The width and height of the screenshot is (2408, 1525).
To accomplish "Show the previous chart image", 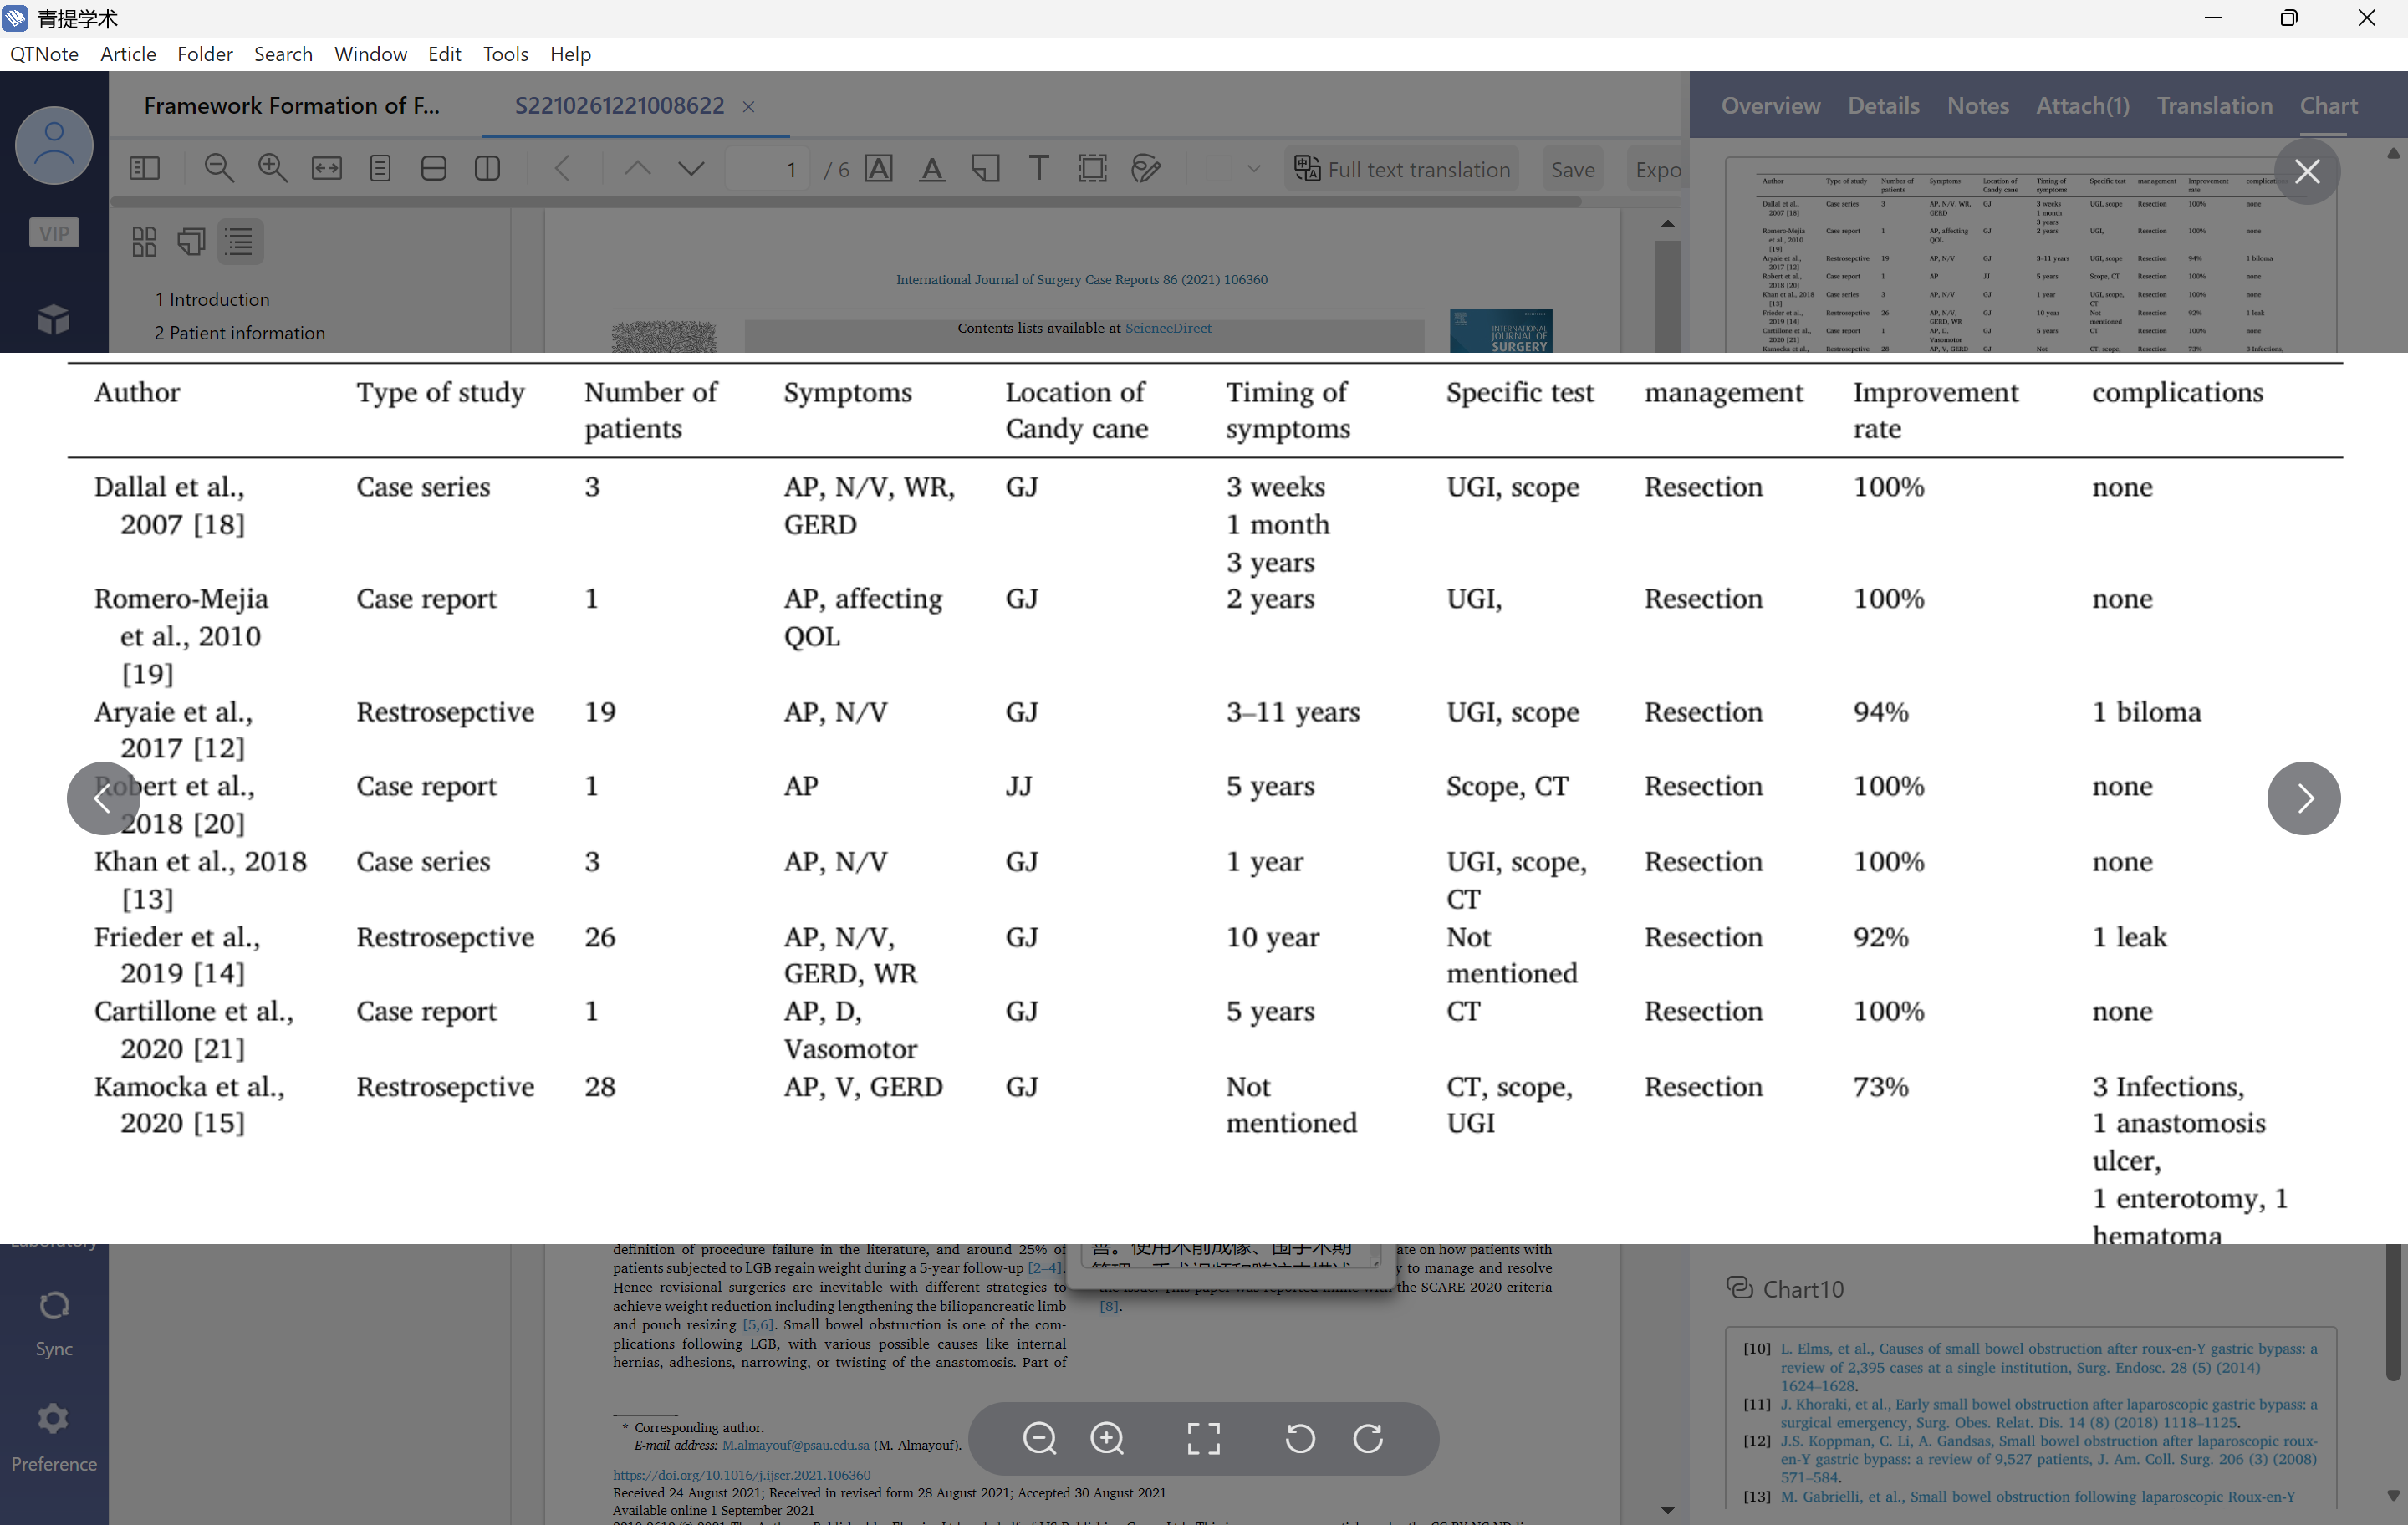I will click(x=103, y=798).
